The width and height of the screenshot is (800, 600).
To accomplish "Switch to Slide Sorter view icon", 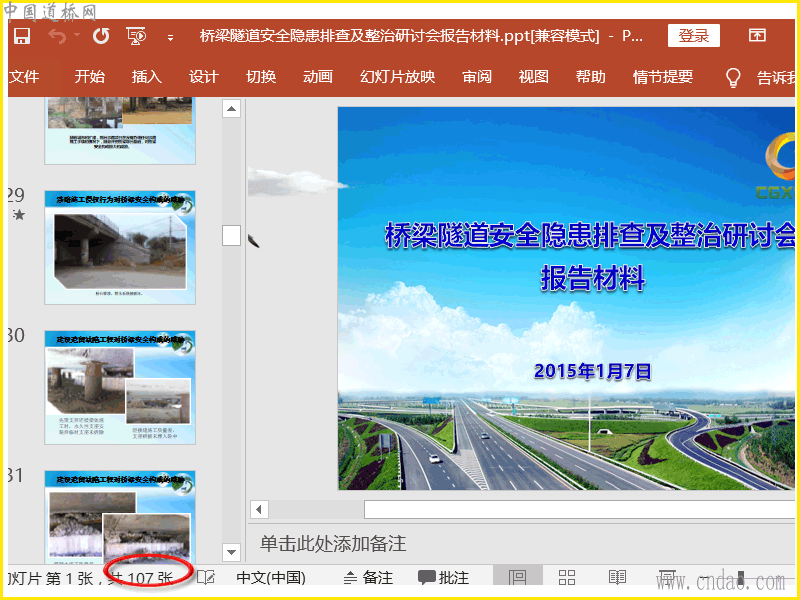I will click(x=567, y=577).
